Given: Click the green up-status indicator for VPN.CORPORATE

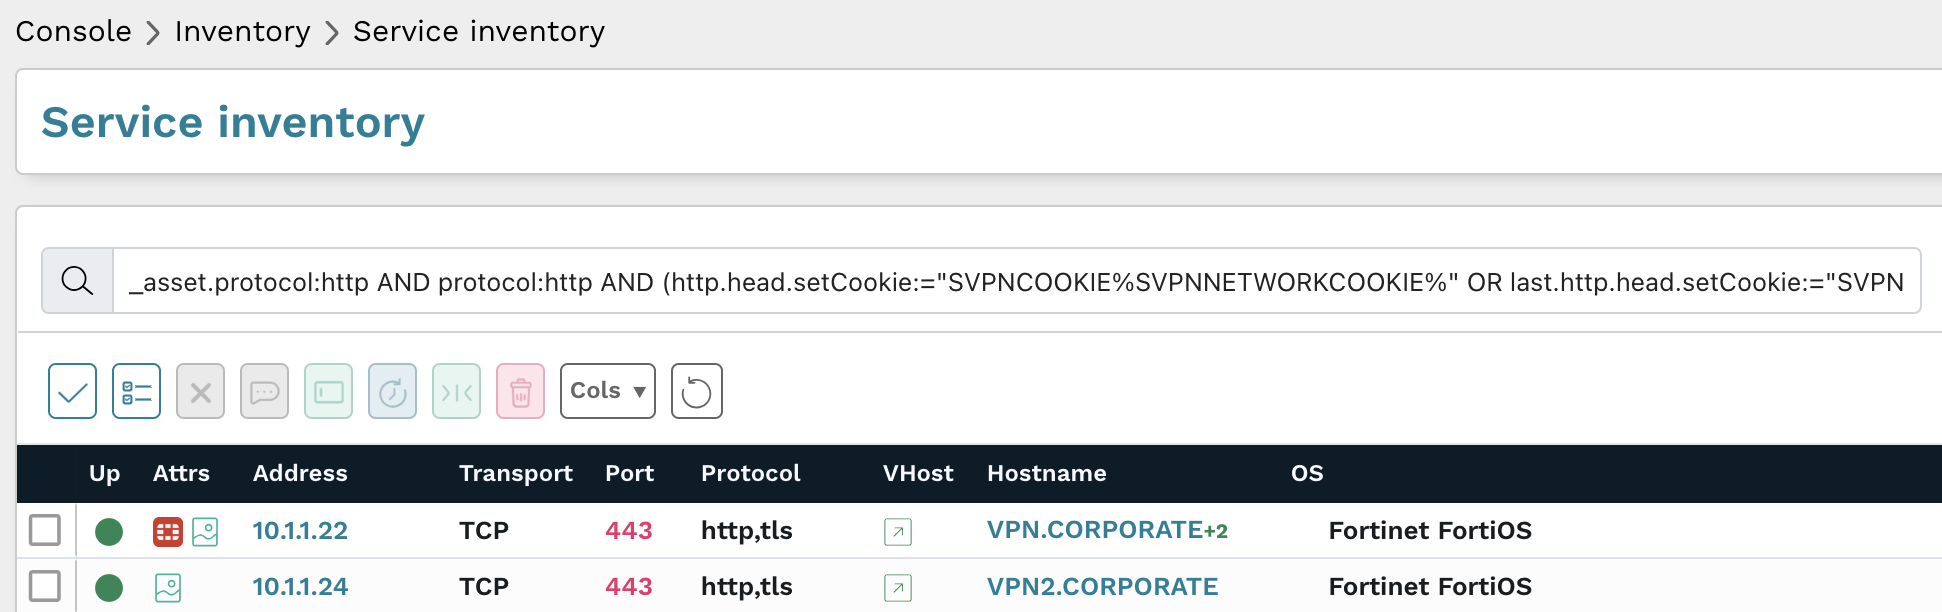Looking at the screenshot, I should (109, 531).
